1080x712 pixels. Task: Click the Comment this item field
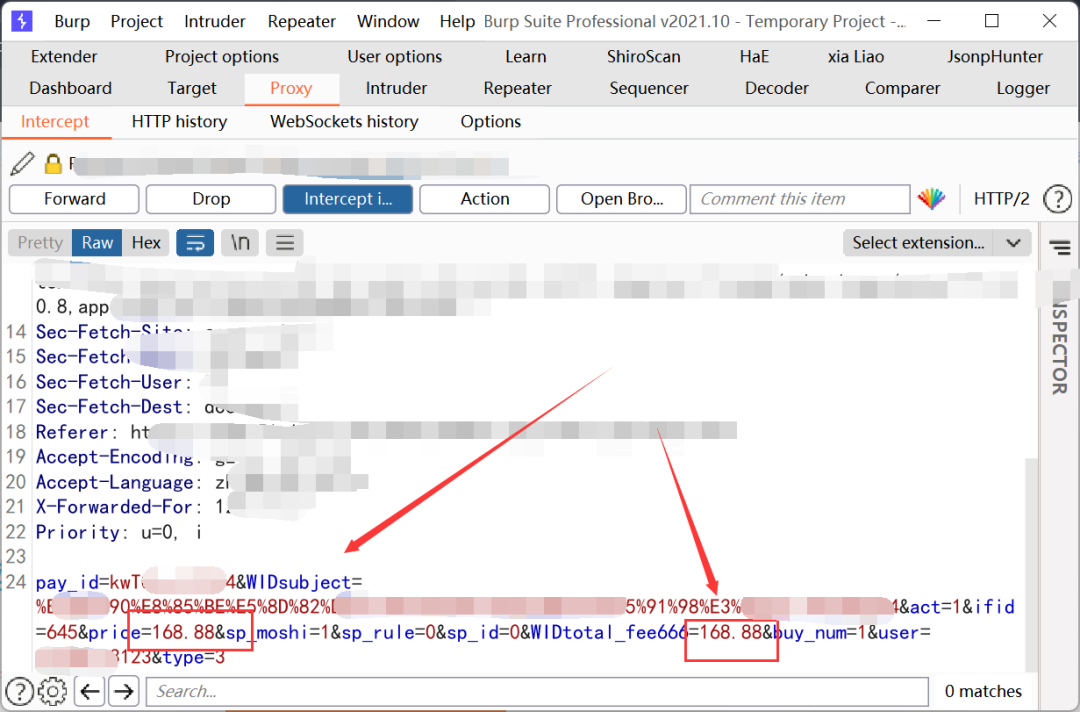coord(800,199)
